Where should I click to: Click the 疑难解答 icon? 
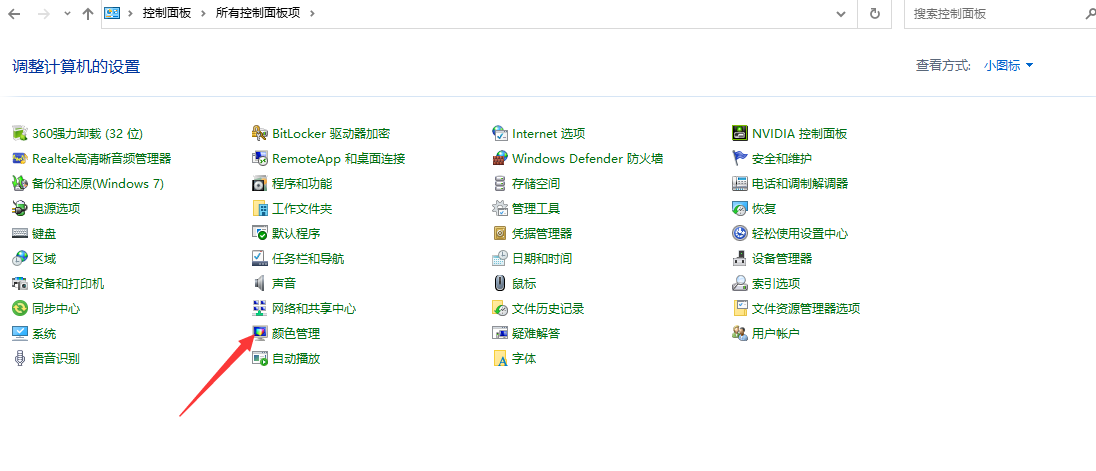click(x=500, y=333)
